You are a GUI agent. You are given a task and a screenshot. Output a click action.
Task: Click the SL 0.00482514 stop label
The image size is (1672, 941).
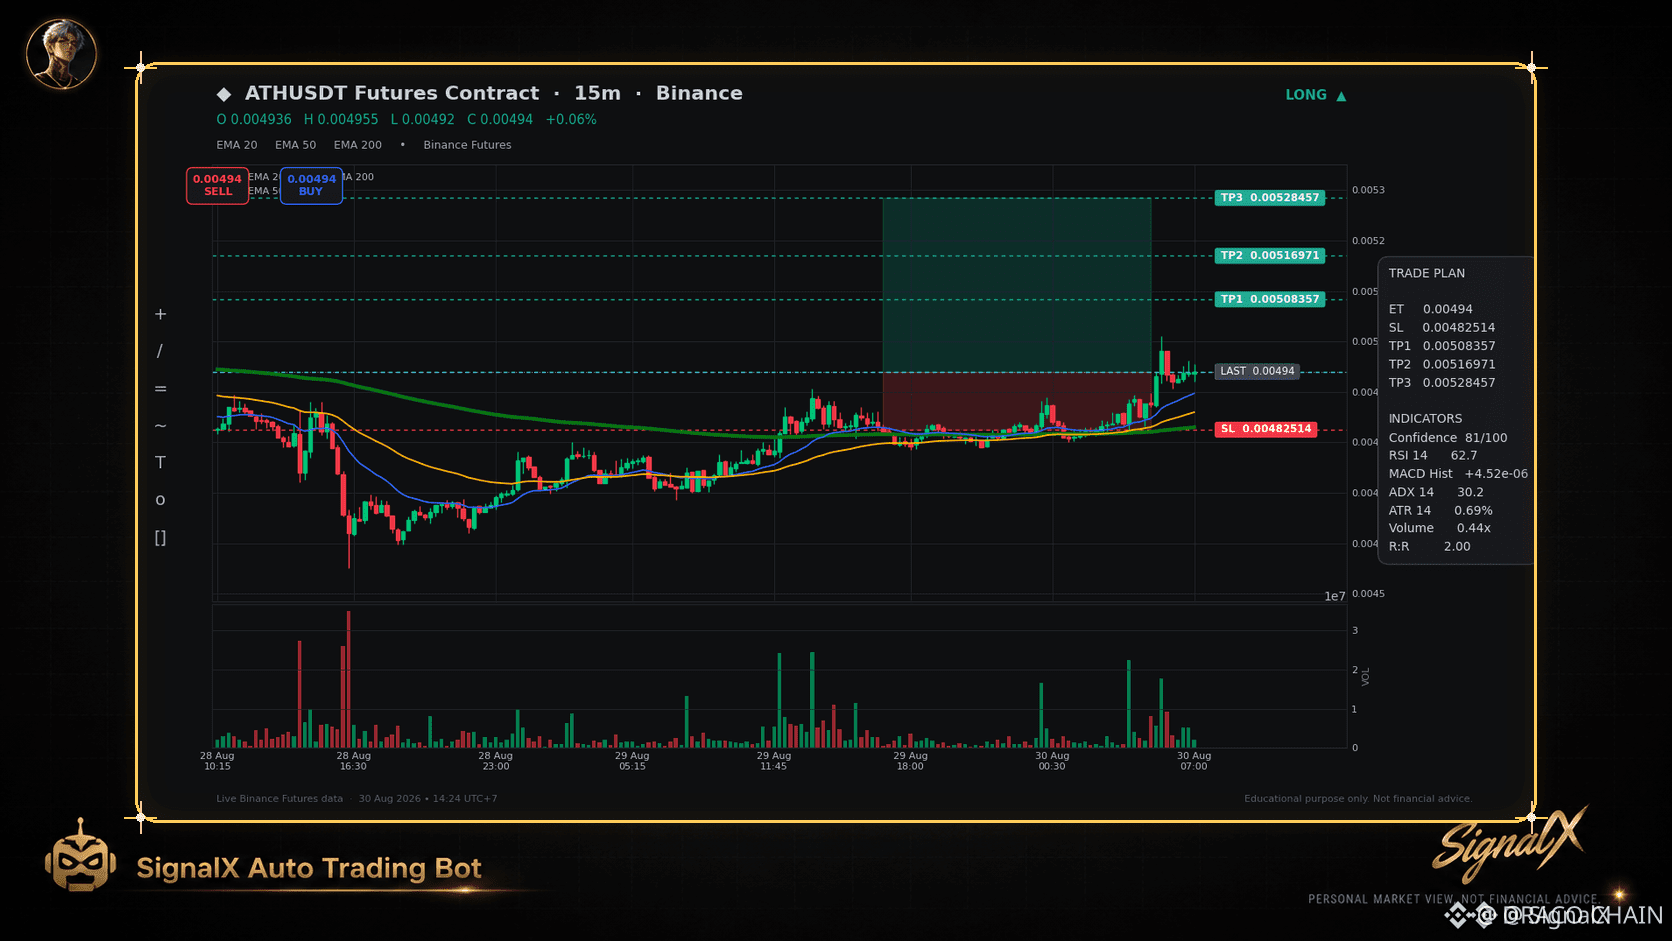1266,429
